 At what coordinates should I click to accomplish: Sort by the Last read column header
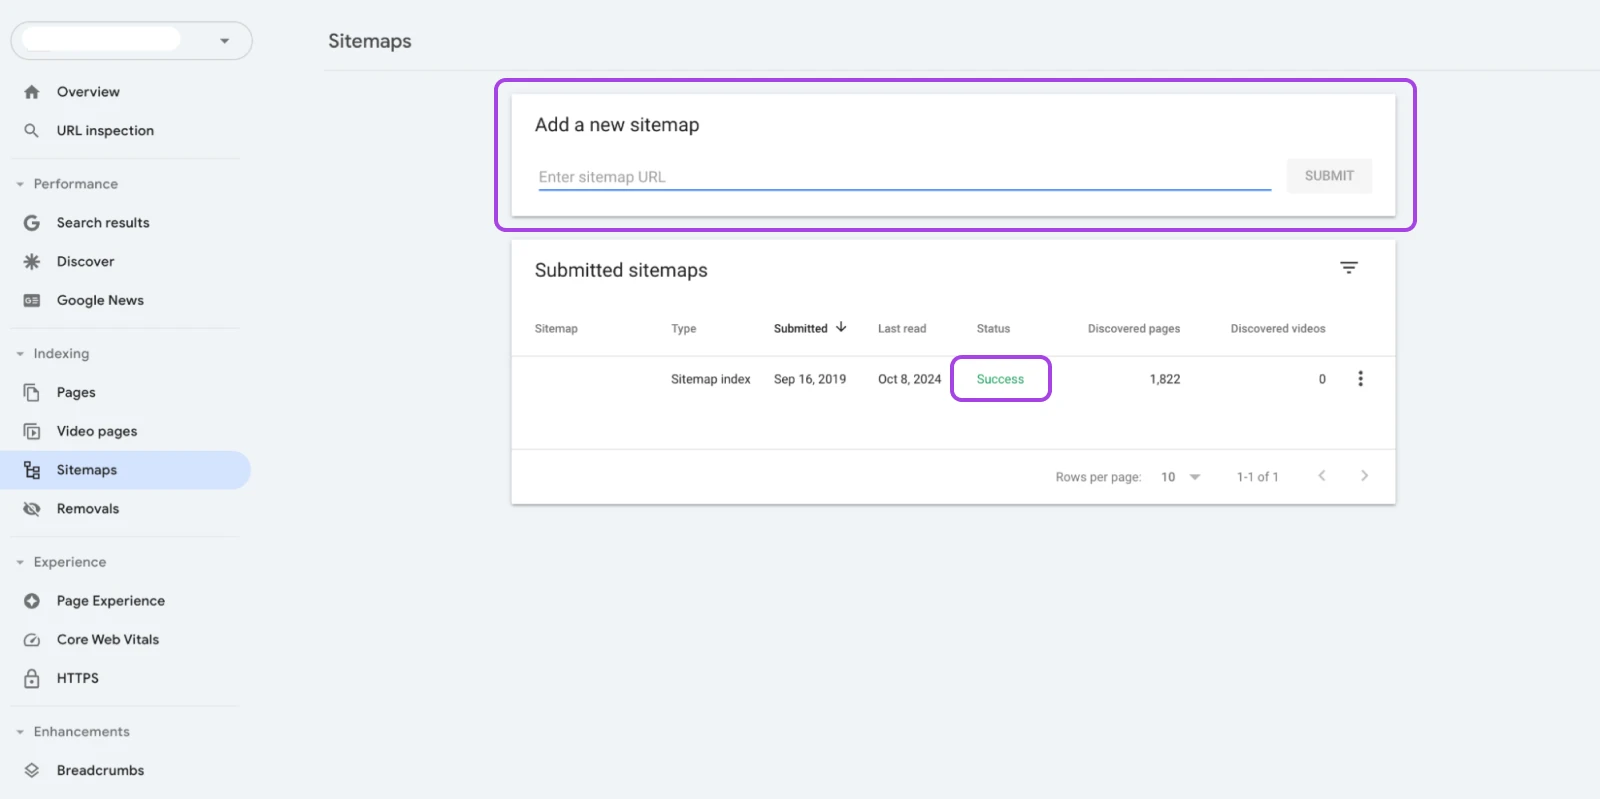[x=902, y=329]
